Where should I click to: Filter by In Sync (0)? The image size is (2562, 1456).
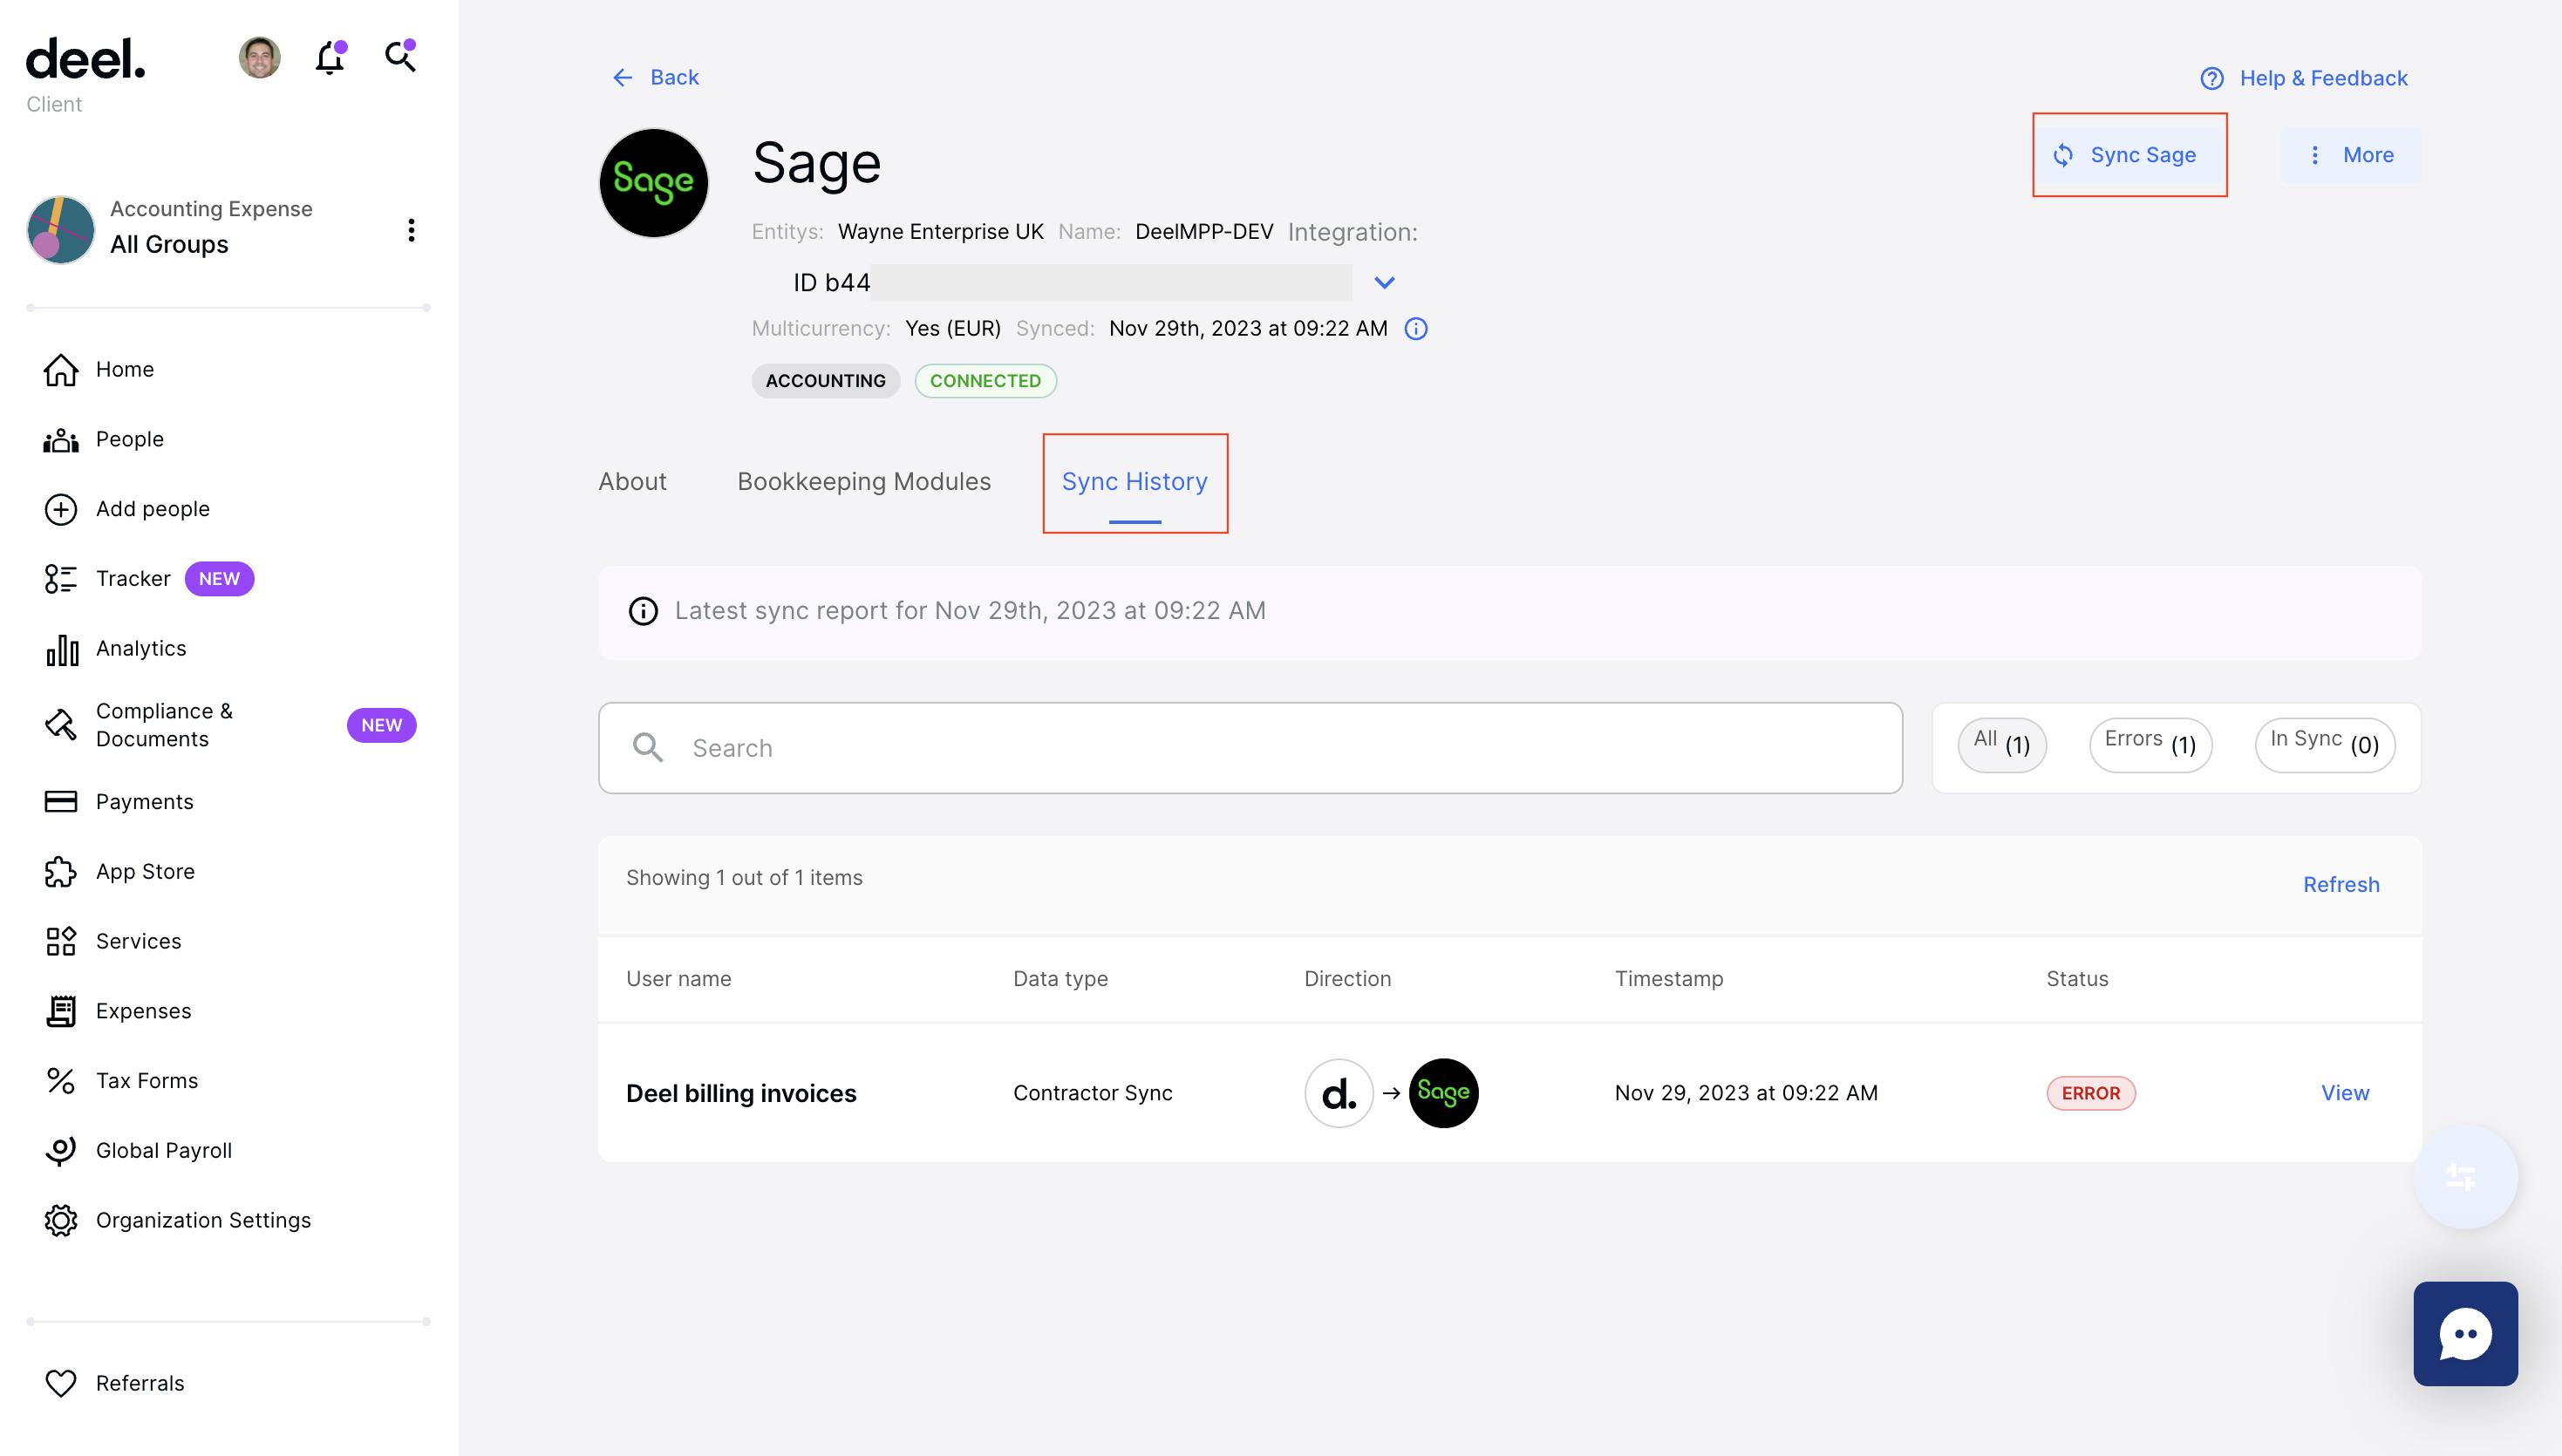coord(2325,745)
